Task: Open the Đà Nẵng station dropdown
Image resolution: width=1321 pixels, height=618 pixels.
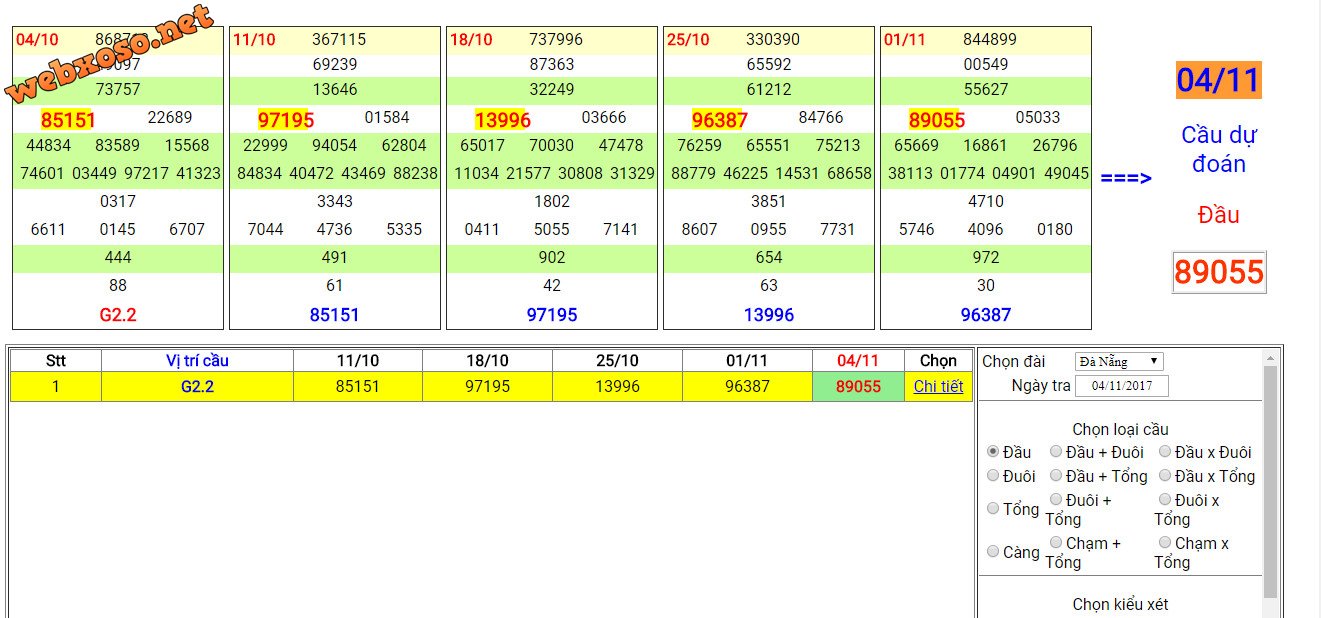Action: click(x=1119, y=361)
